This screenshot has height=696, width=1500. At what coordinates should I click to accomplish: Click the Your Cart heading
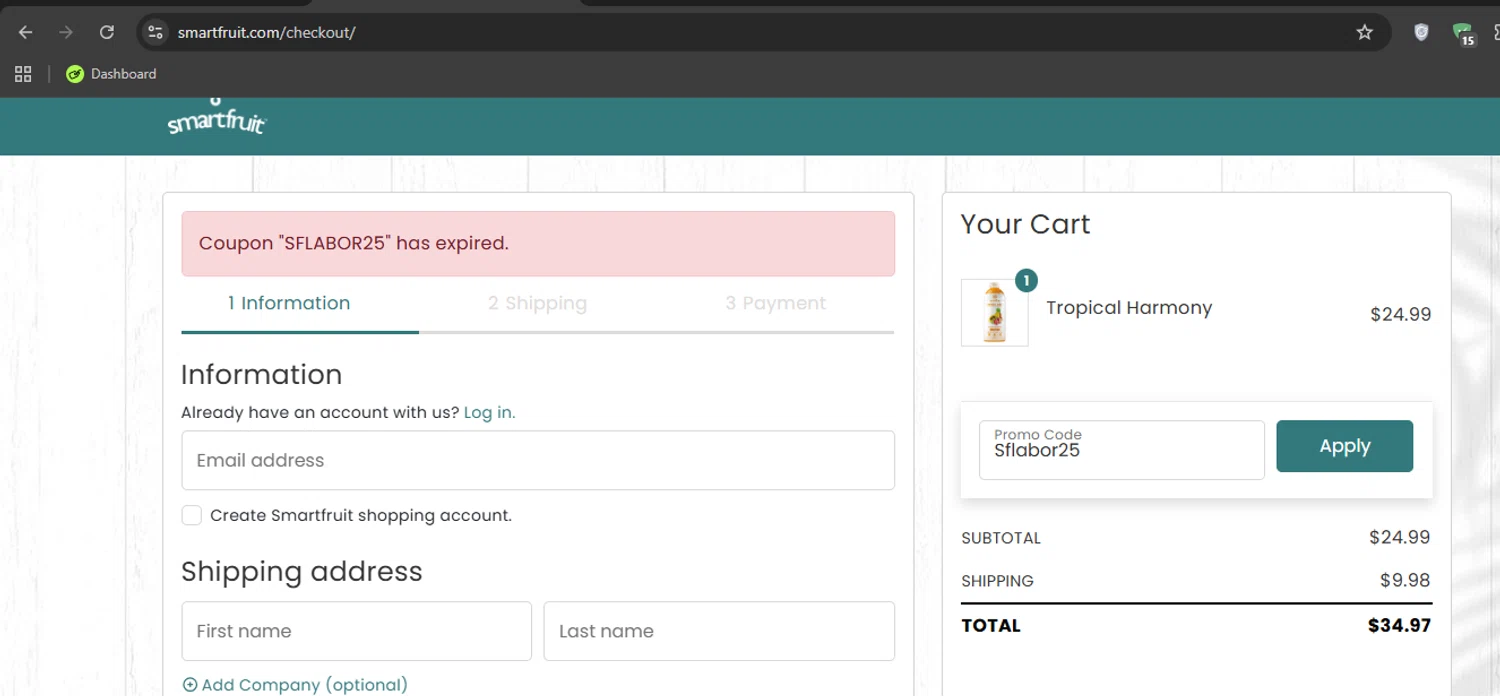tap(1025, 224)
